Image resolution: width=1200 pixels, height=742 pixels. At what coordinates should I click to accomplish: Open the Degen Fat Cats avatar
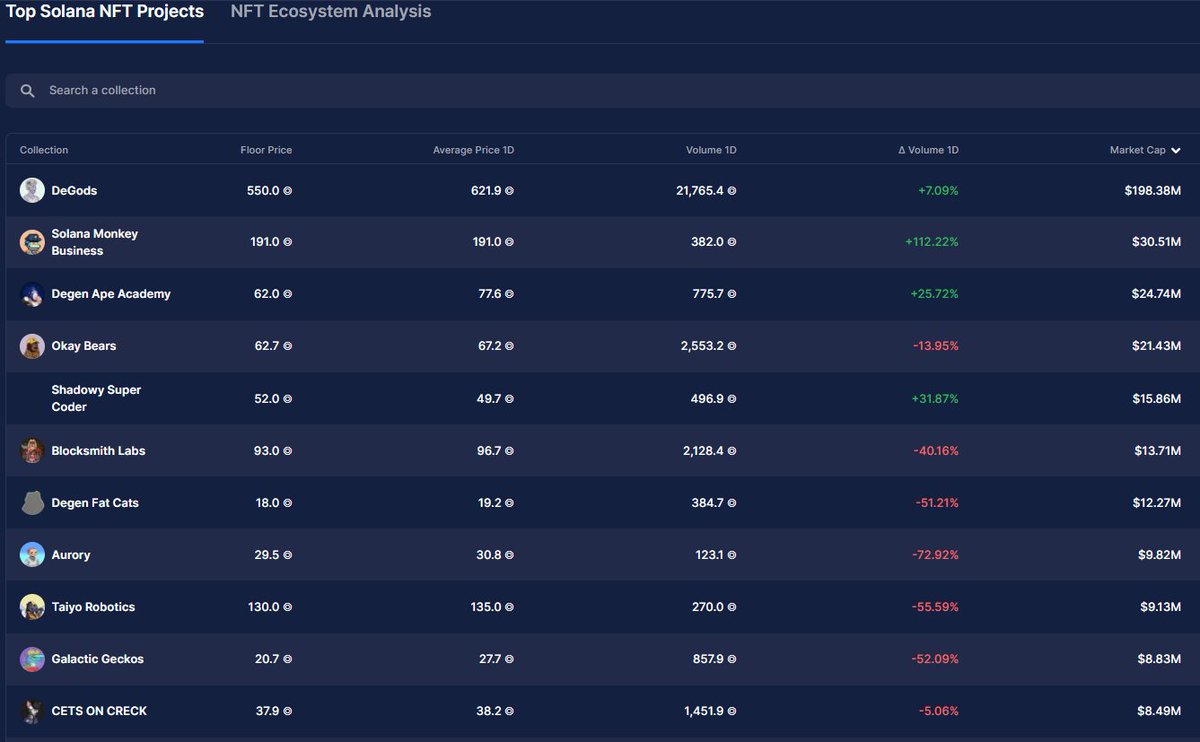32,502
